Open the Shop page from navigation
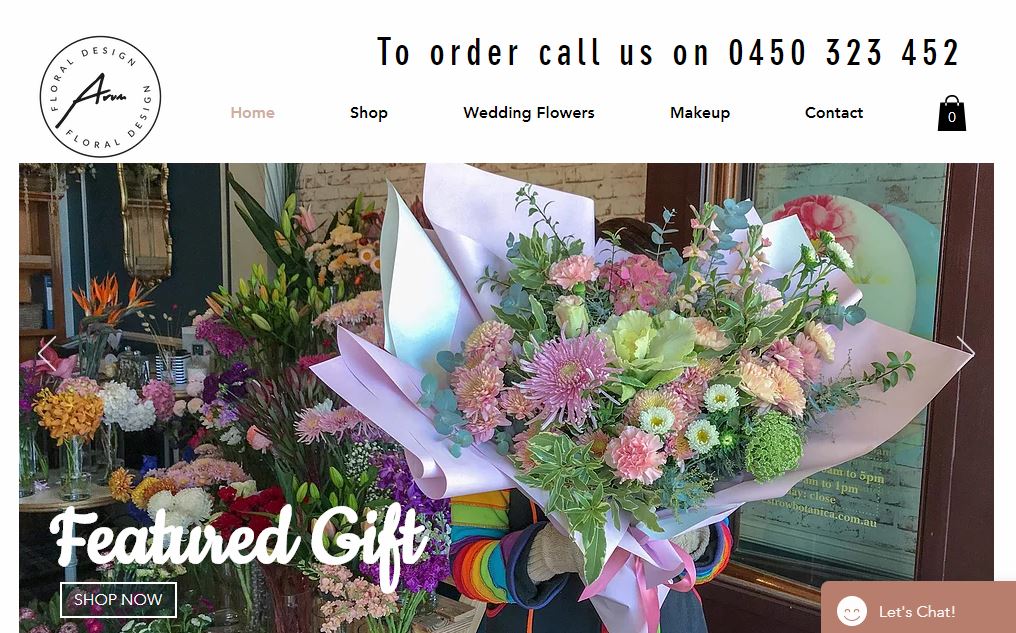 tap(369, 113)
